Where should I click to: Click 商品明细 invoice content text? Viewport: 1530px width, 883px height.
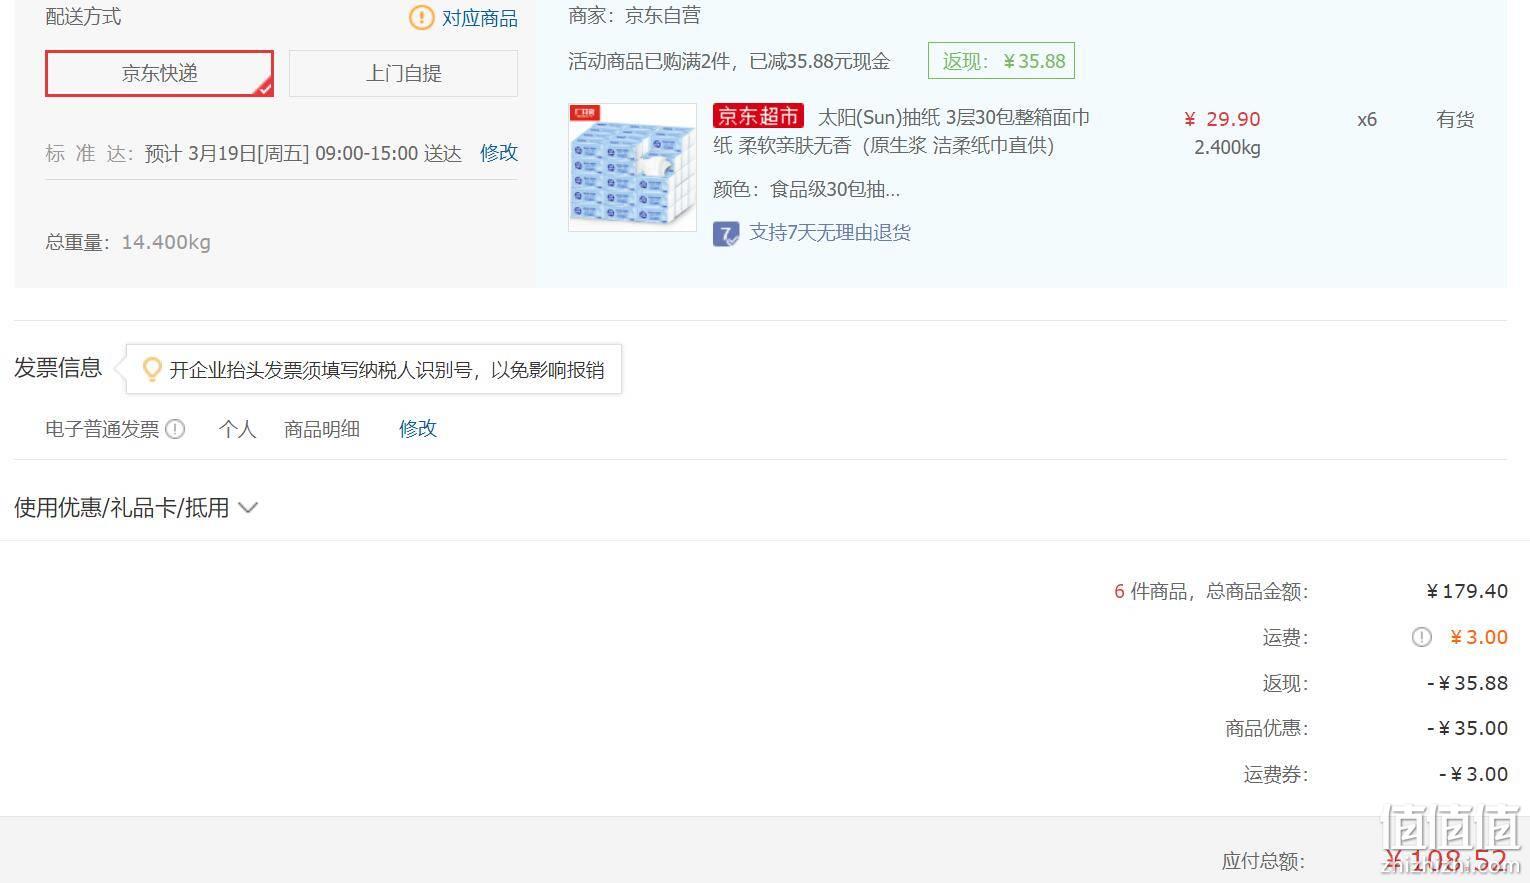coord(322,429)
